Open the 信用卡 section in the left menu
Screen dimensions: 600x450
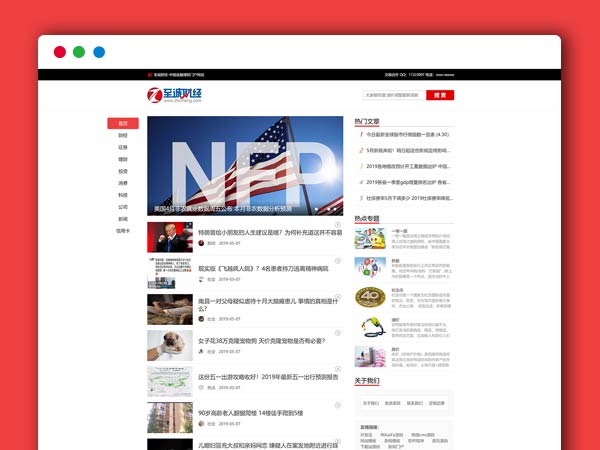(x=123, y=231)
